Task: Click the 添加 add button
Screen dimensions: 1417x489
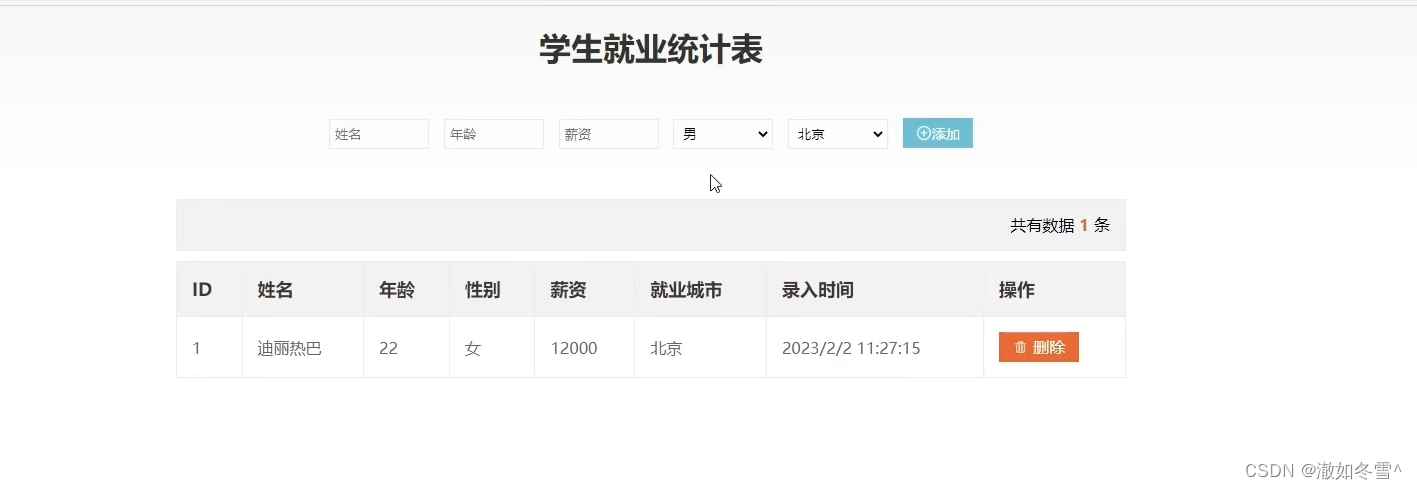Action: (x=938, y=133)
